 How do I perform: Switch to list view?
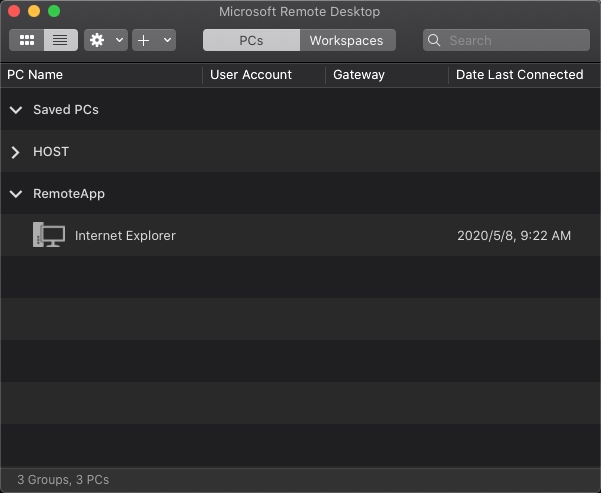click(61, 40)
